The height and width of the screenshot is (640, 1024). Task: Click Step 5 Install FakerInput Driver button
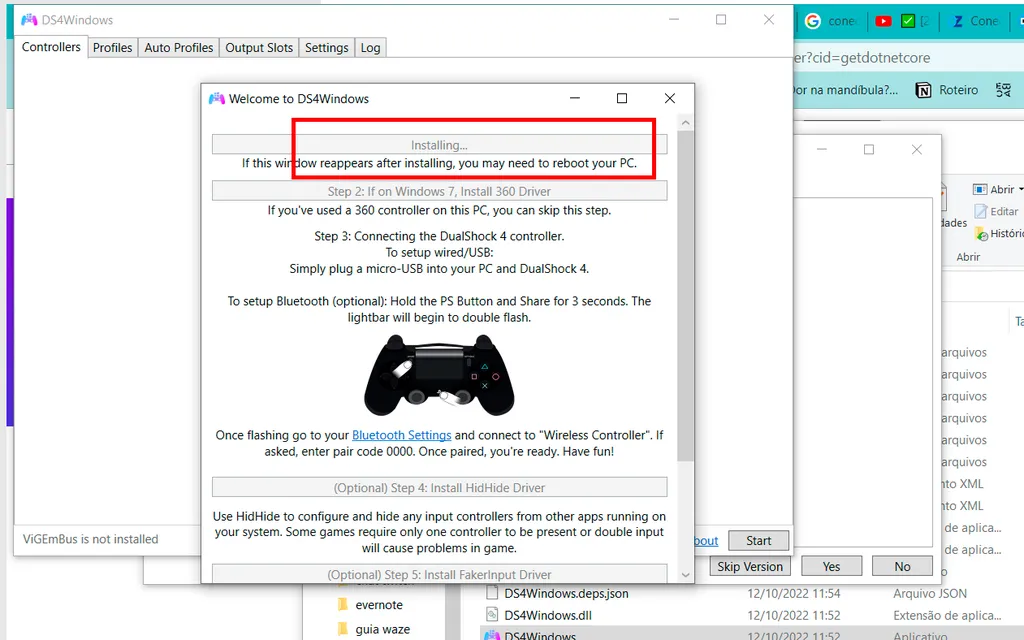pyautogui.click(x=440, y=574)
